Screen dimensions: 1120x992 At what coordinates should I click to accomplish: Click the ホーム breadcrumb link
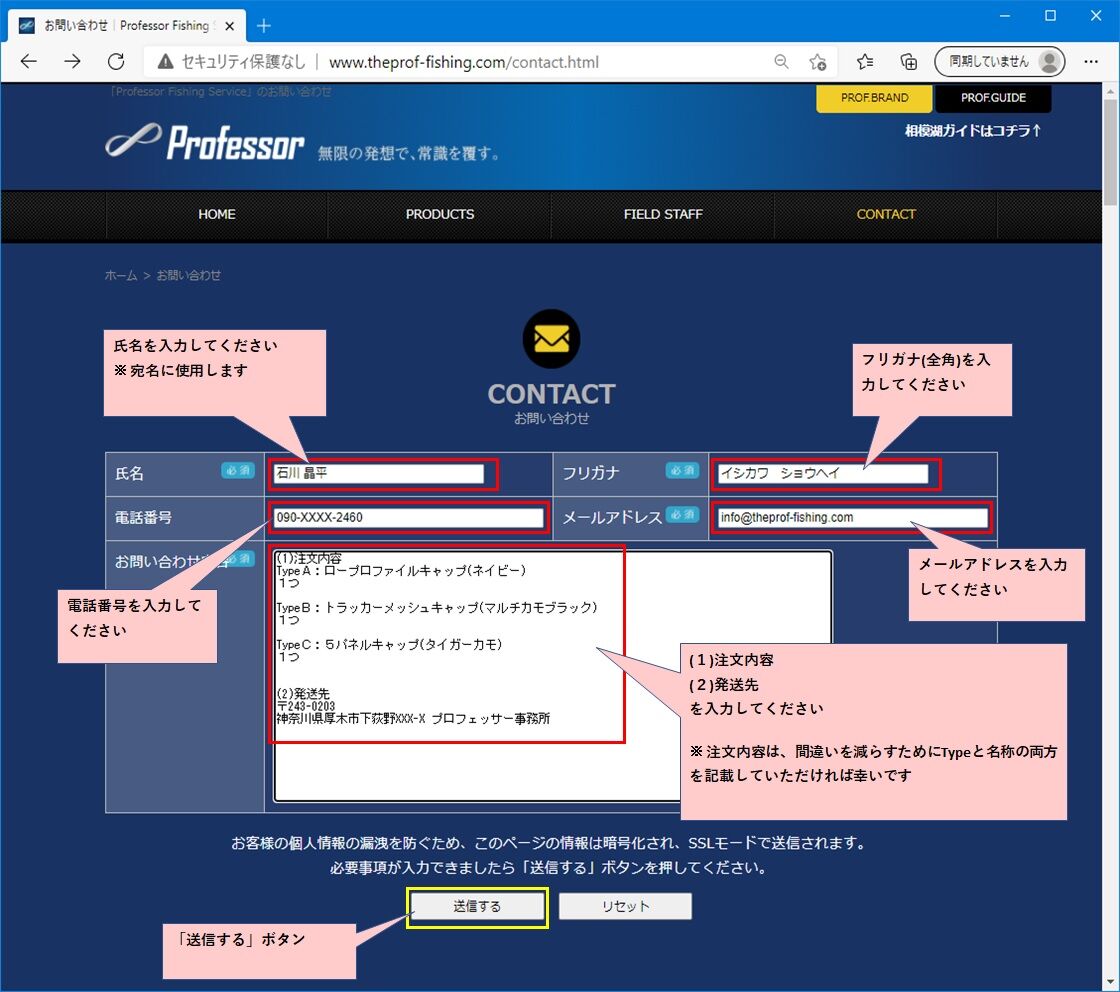(x=121, y=275)
